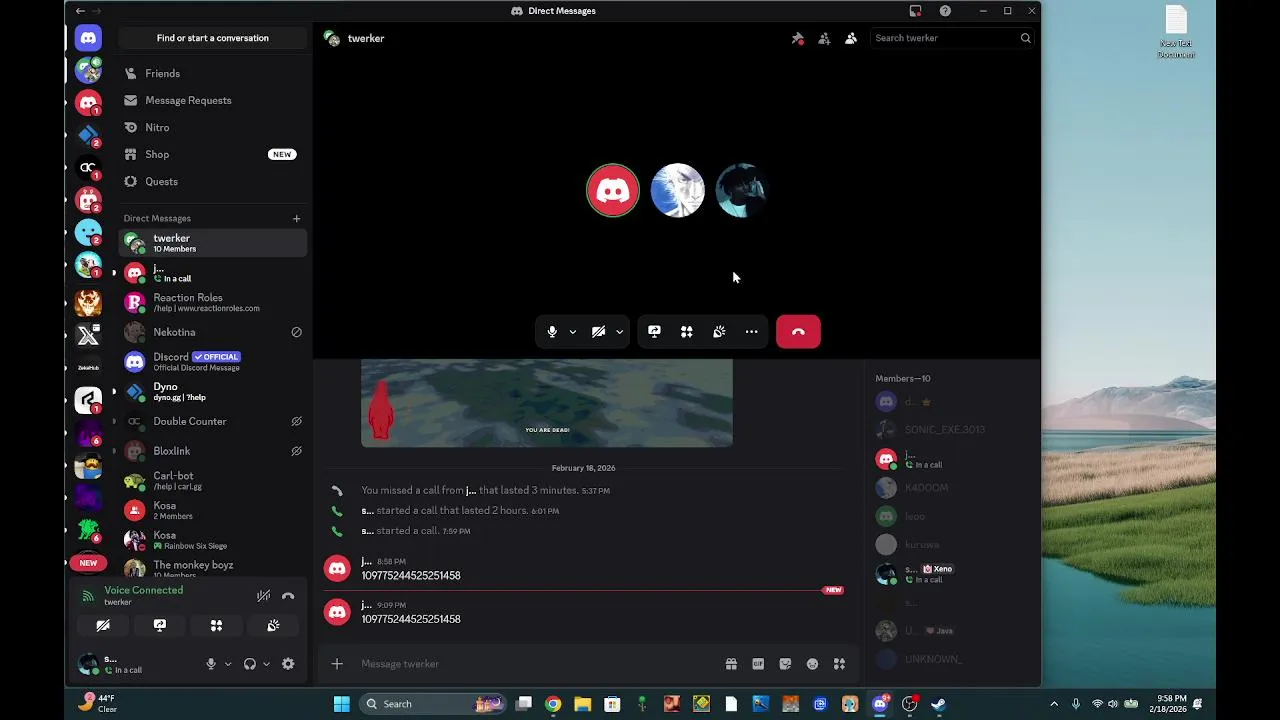Share your screen from call controls

[654, 332]
